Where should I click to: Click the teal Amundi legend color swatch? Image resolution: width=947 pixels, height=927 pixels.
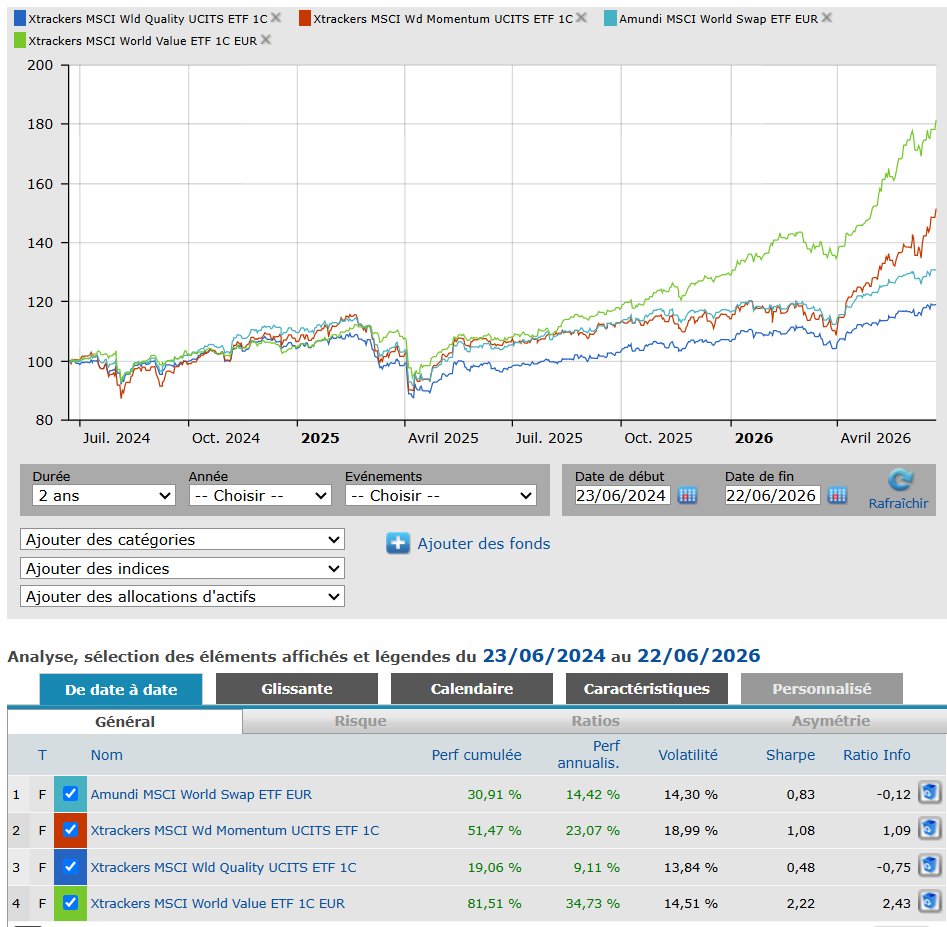pos(610,18)
